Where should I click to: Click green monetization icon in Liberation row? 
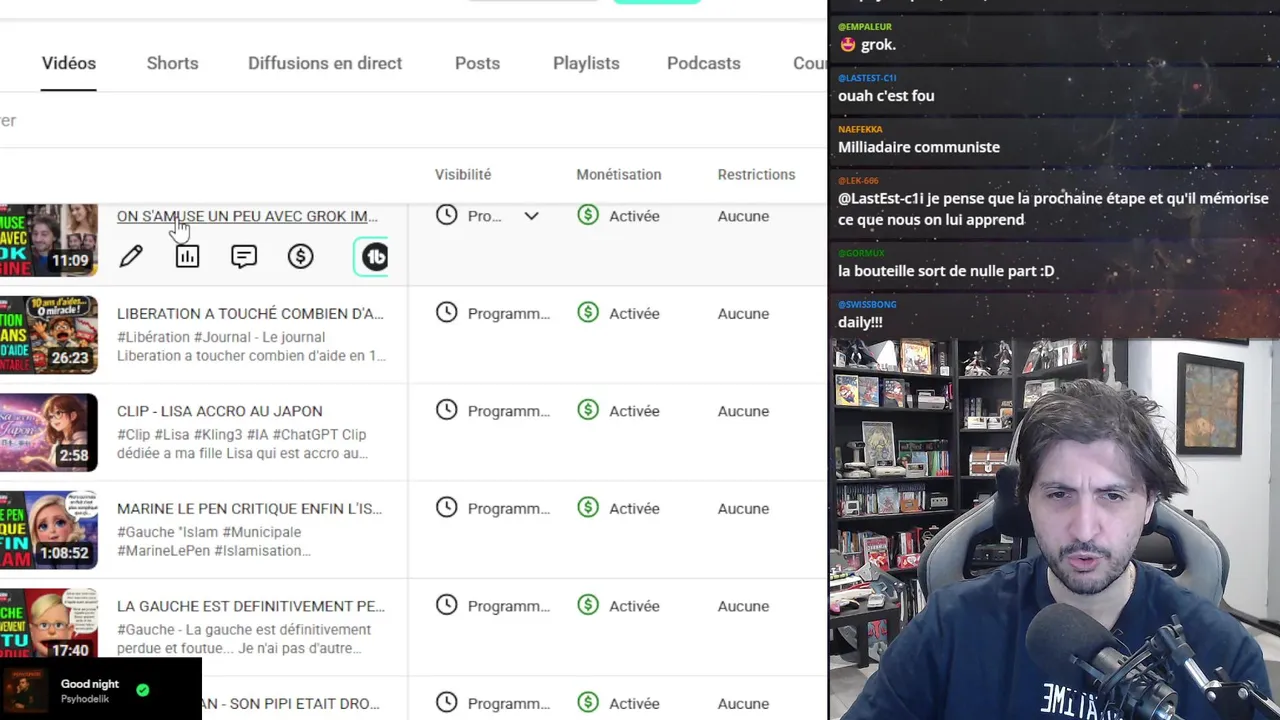point(588,313)
